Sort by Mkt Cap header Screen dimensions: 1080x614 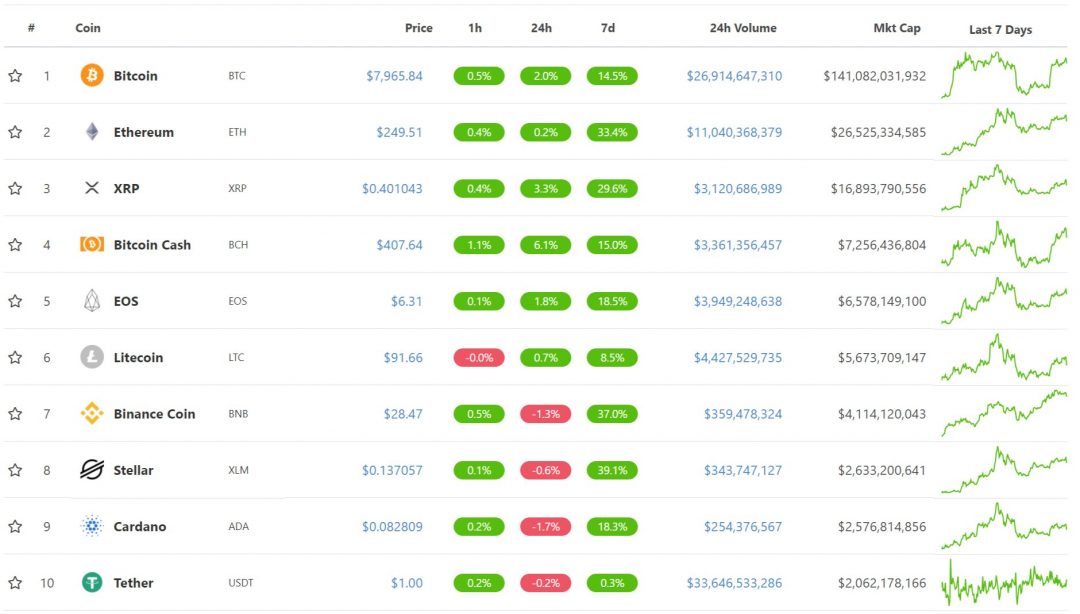click(x=896, y=28)
